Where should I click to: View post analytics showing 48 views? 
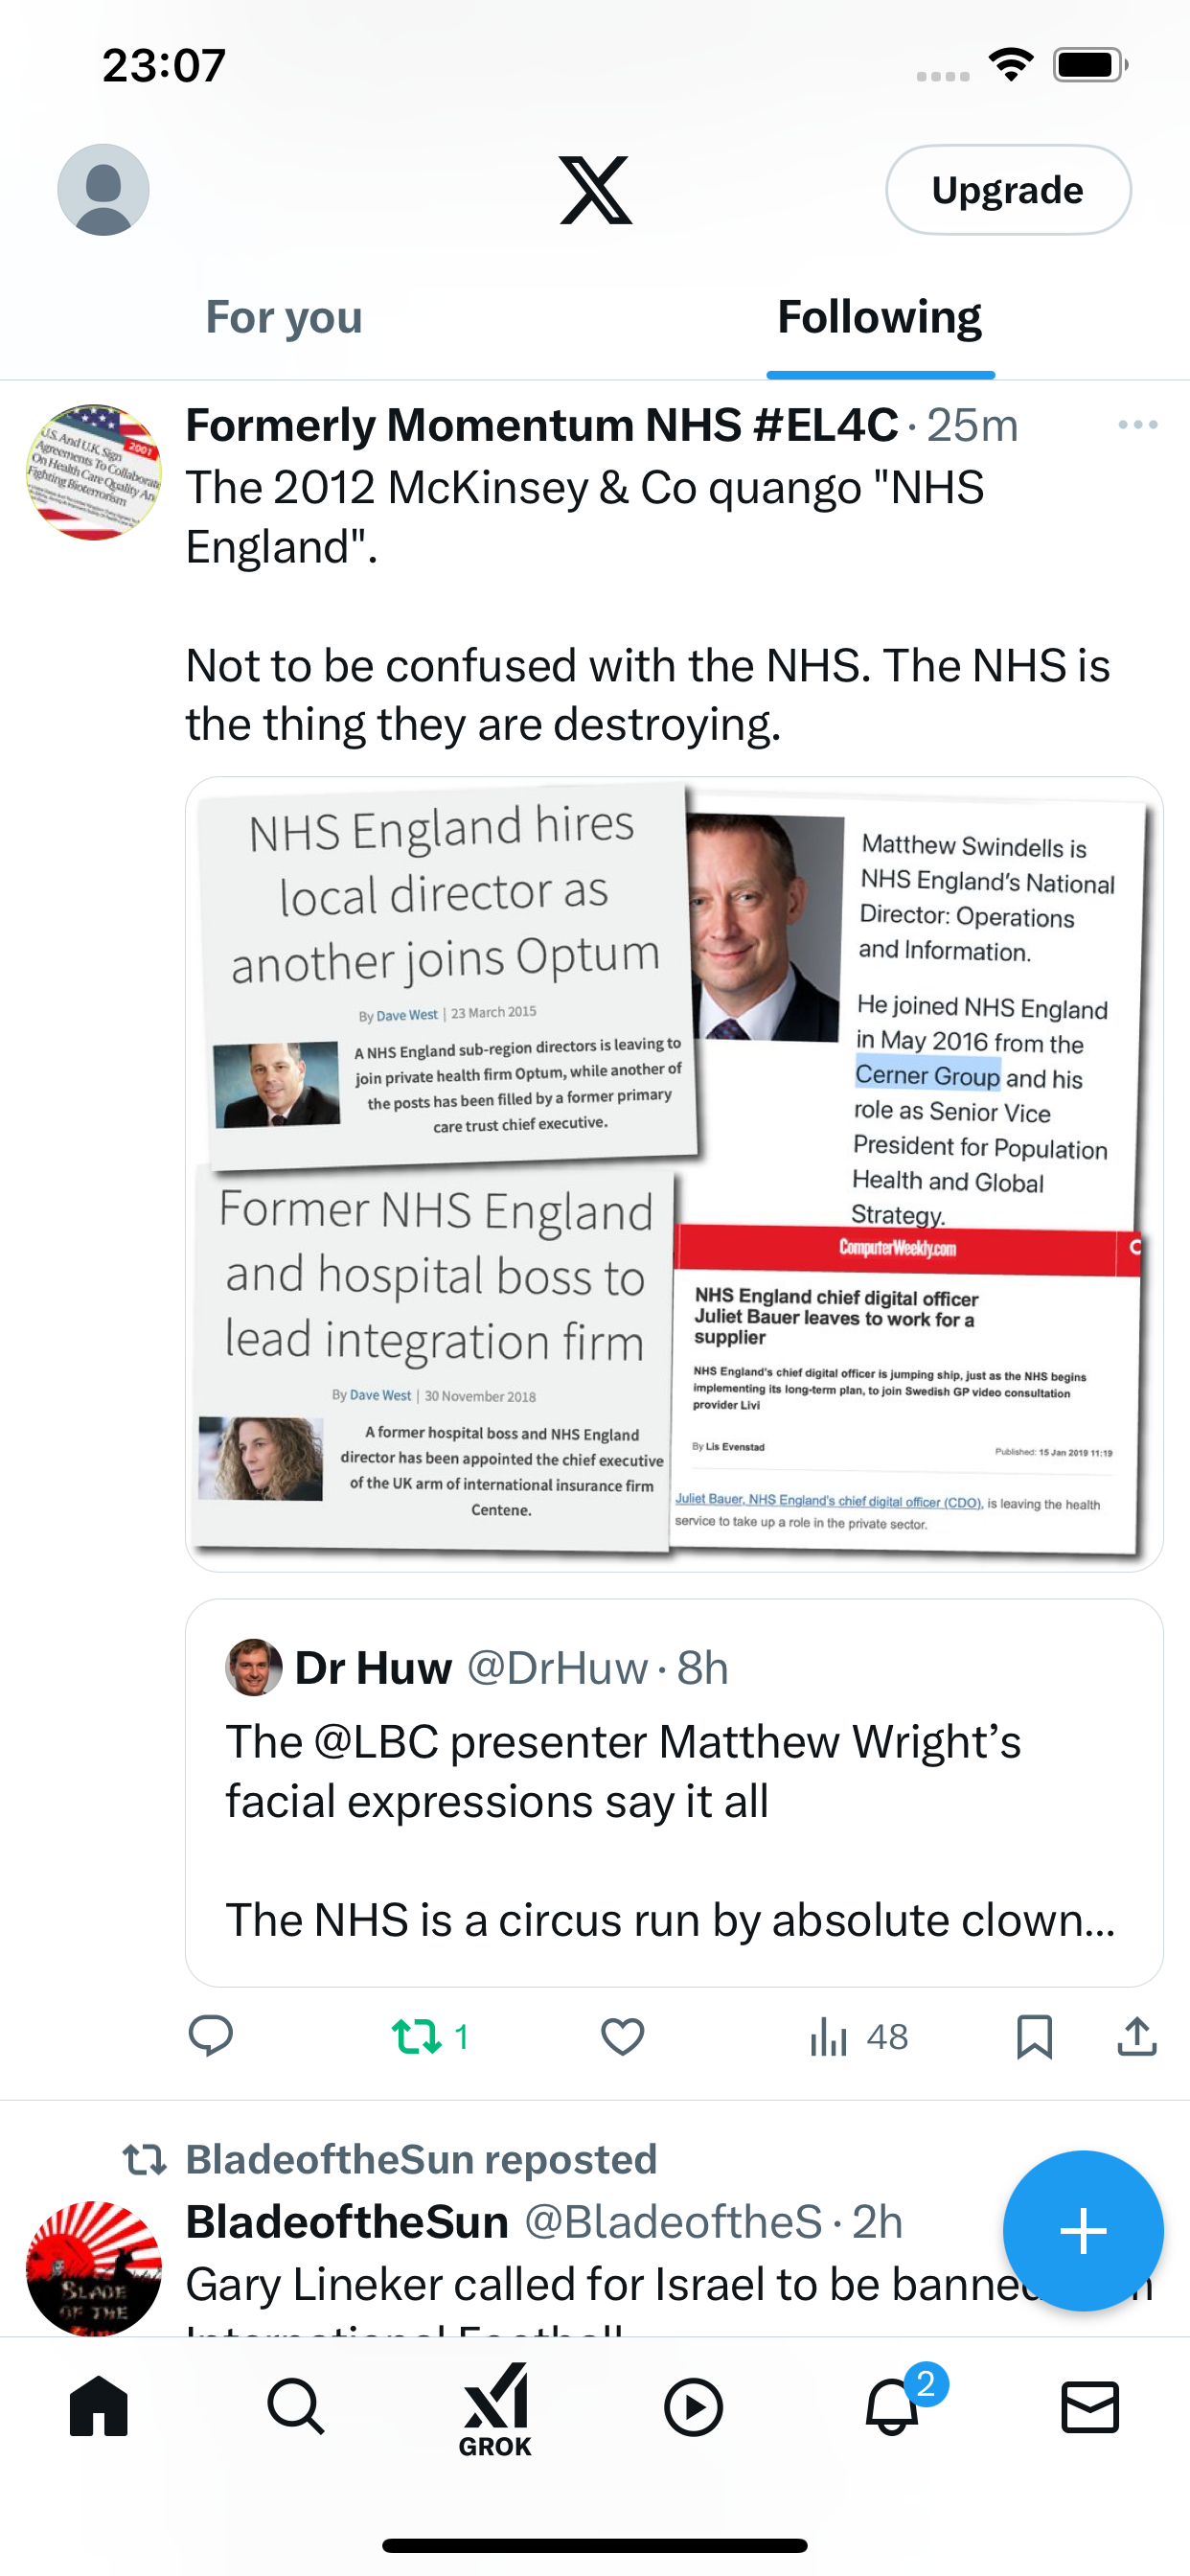858,2036
